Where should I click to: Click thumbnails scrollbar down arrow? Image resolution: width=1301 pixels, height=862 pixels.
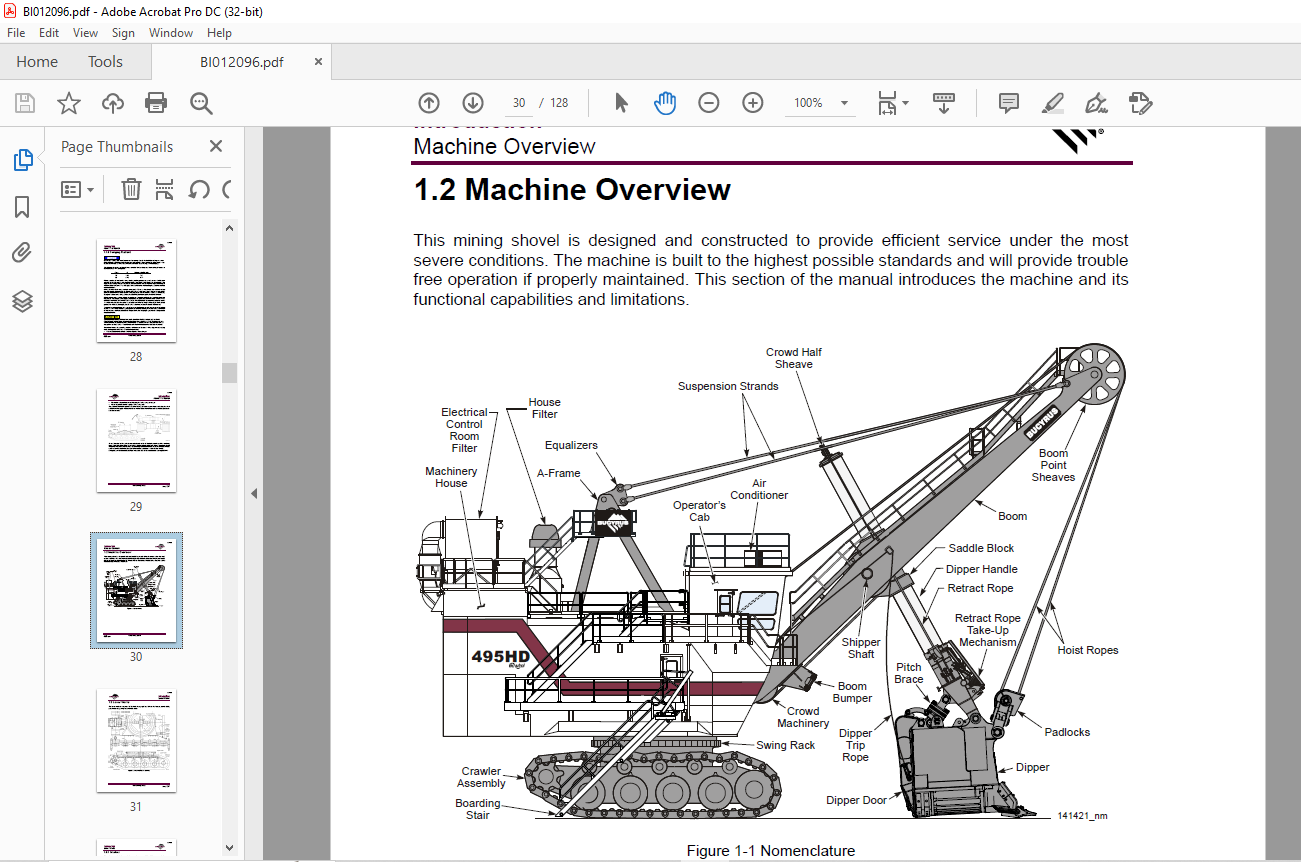pos(230,848)
